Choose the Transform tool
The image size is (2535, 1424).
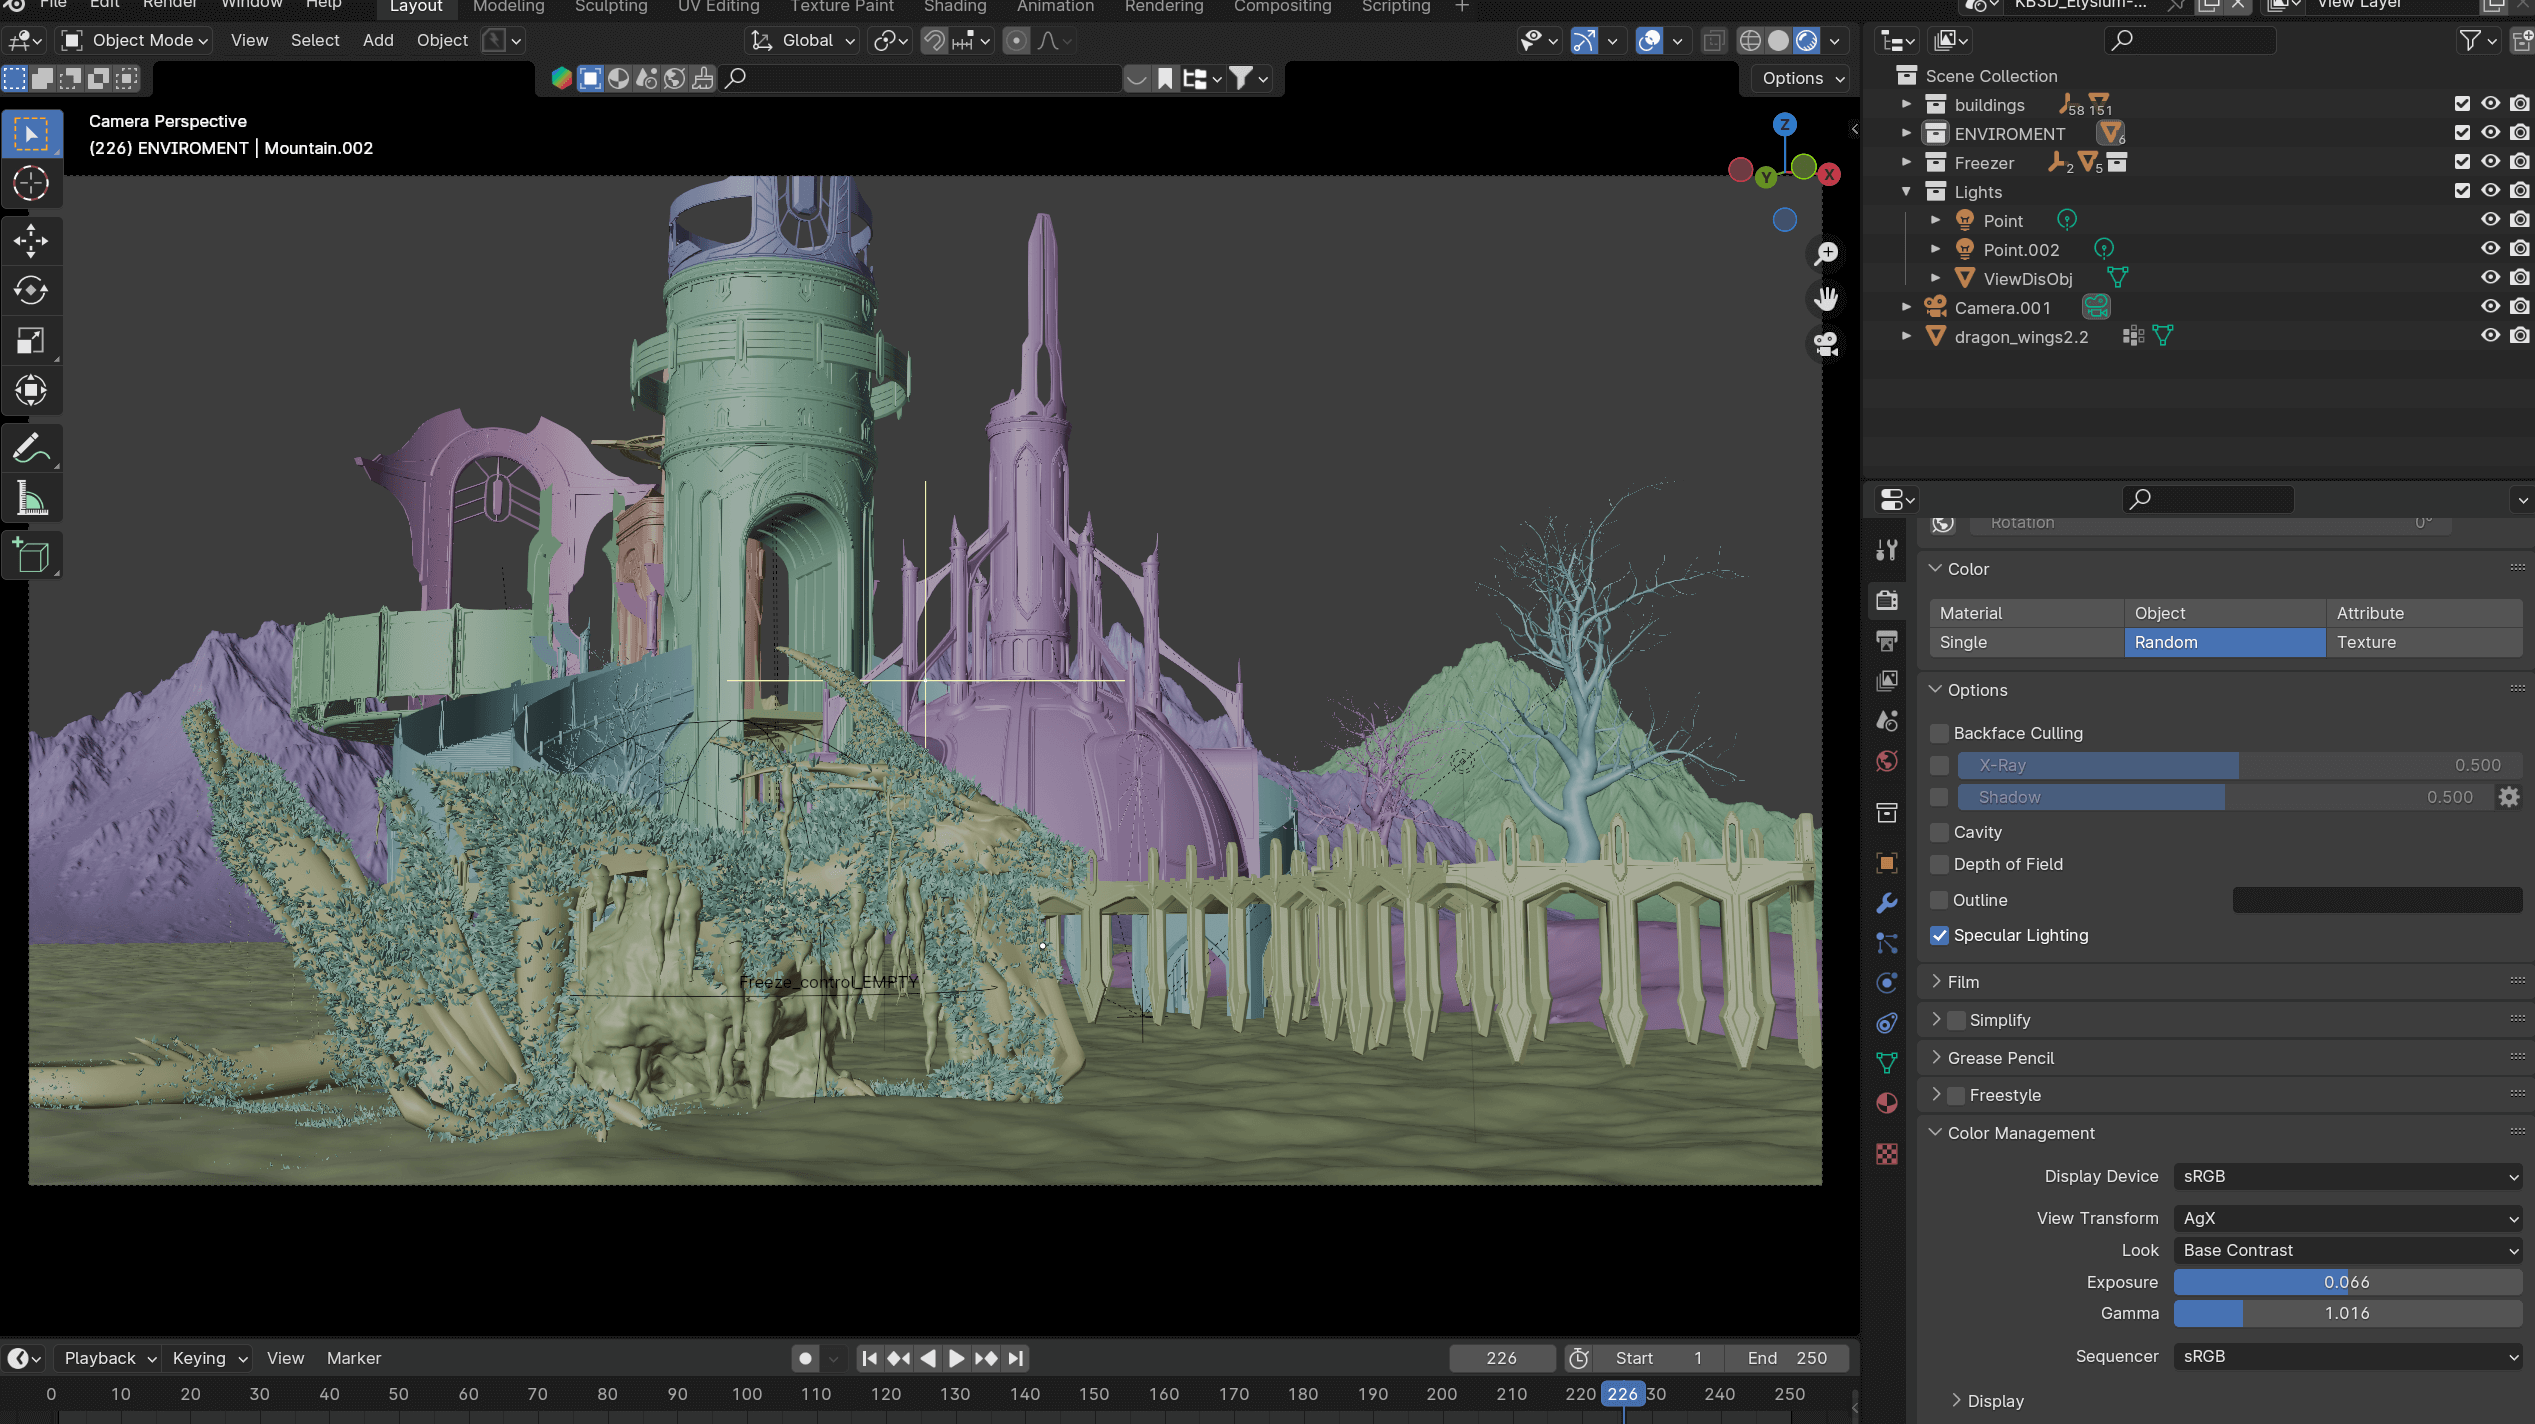coord(31,390)
